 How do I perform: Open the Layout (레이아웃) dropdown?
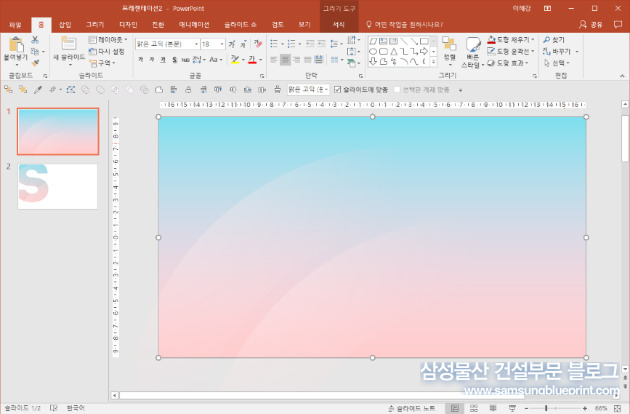click(x=108, y=40)
